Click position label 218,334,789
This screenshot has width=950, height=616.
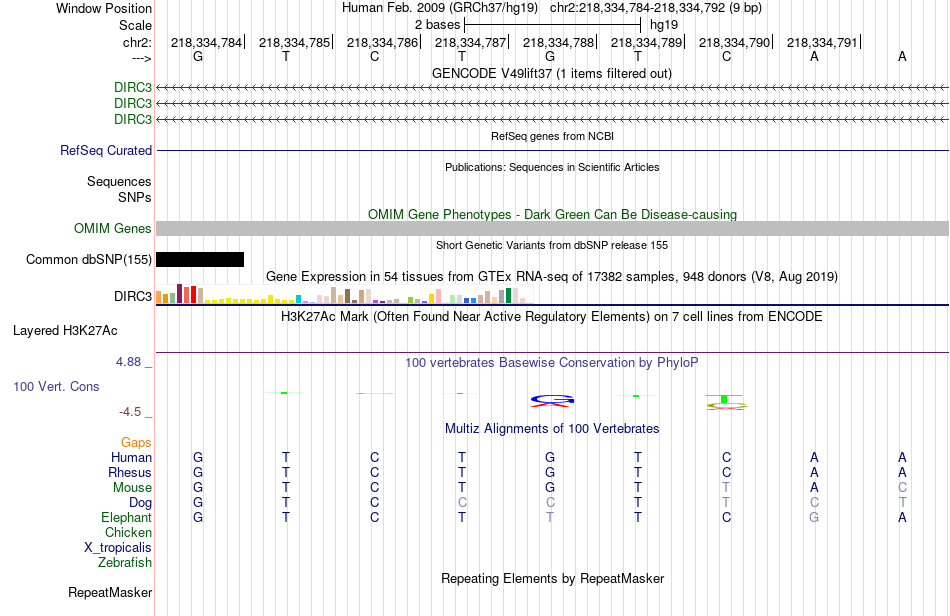[646, 42]
